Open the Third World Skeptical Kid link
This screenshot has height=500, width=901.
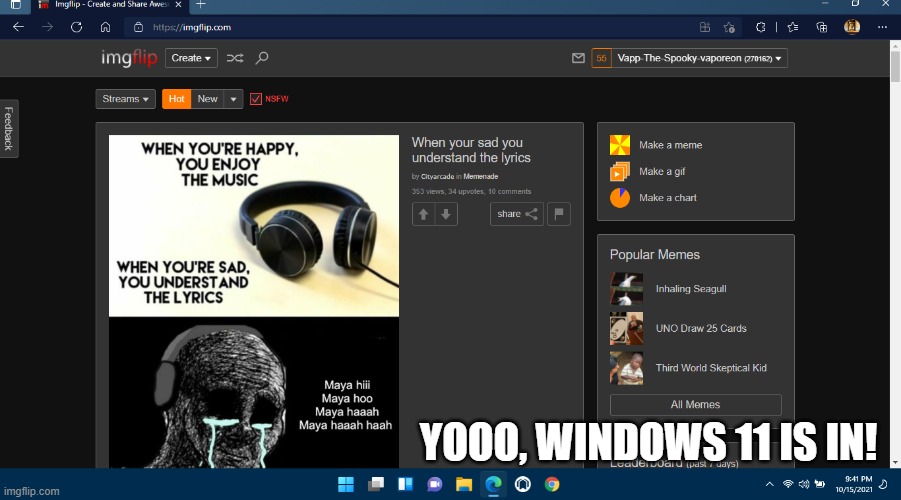pos(711,368)
